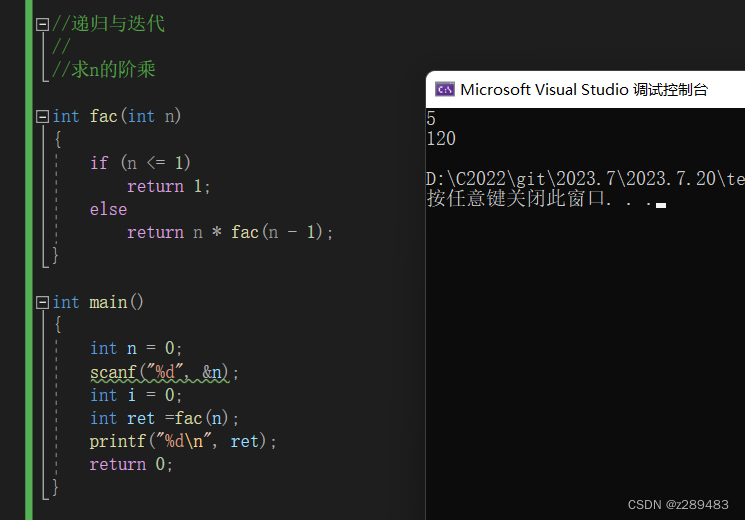Click the //求n的阶乘 comment line
Viewport: 745px width, 520px height.
(x=104, y=70)
